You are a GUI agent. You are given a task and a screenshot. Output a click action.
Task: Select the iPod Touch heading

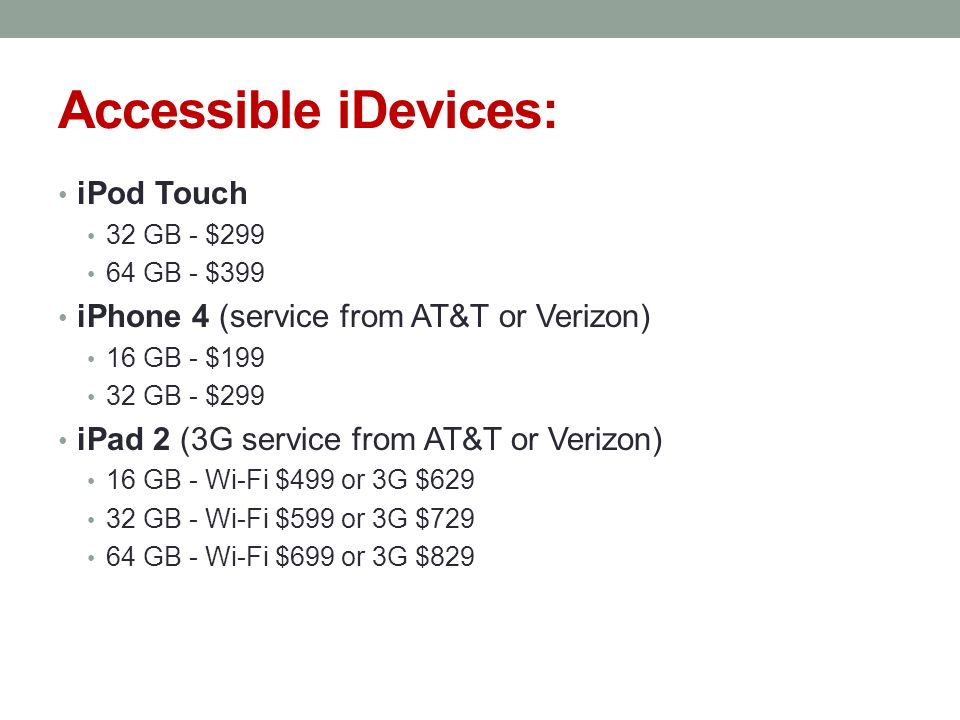(x=162, y=193)
